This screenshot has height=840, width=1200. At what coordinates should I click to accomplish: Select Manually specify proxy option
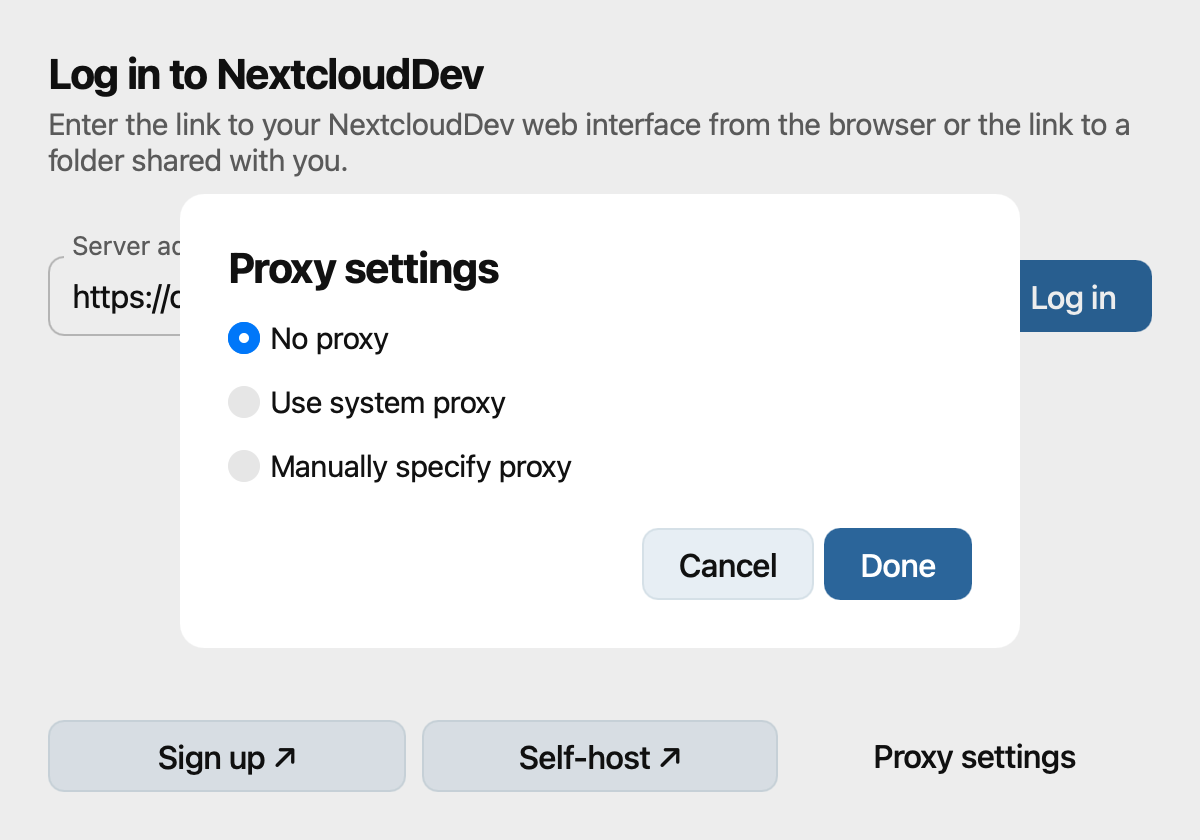[x=244, y=466]
